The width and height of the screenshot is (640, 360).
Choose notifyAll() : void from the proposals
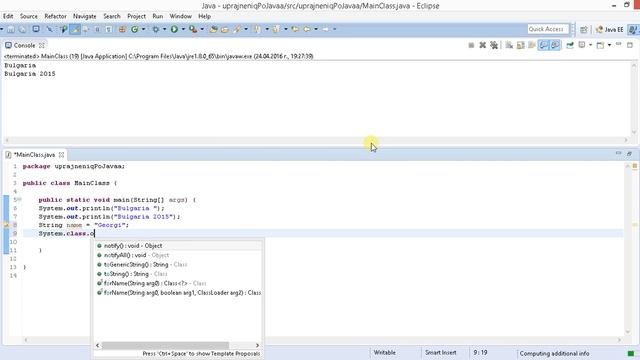pos(178,255)
